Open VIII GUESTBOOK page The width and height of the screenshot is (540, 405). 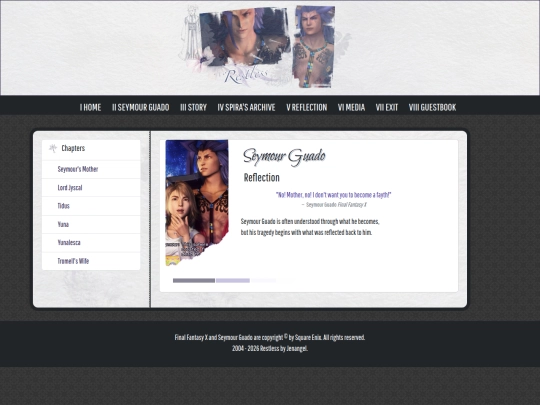(432, 107)
